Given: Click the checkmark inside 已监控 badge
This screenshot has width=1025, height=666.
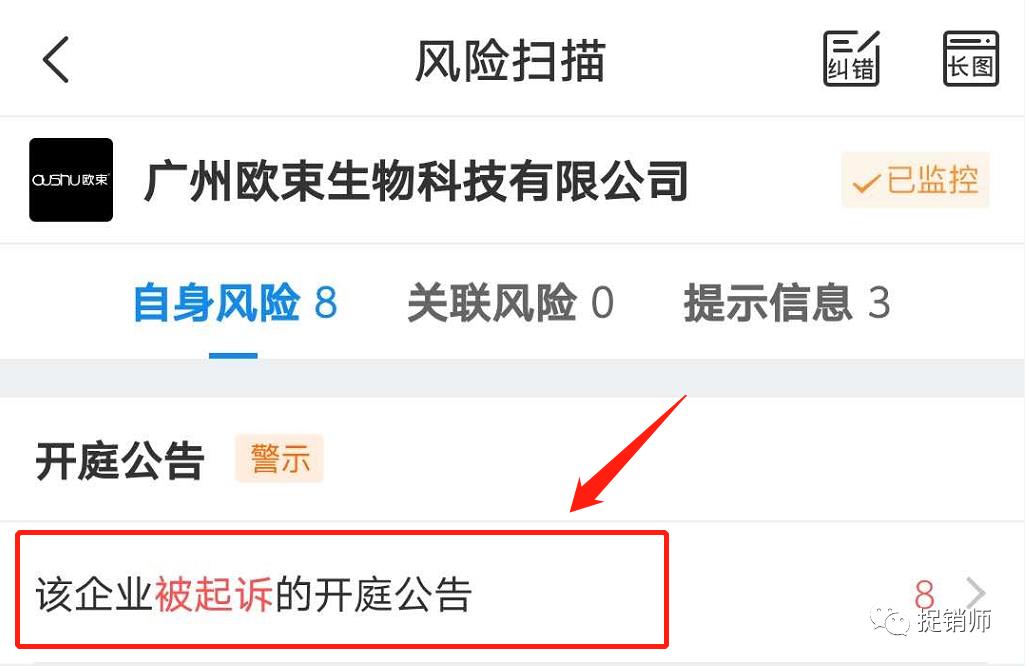Looking at the screenshot, I should coord(867,184).
